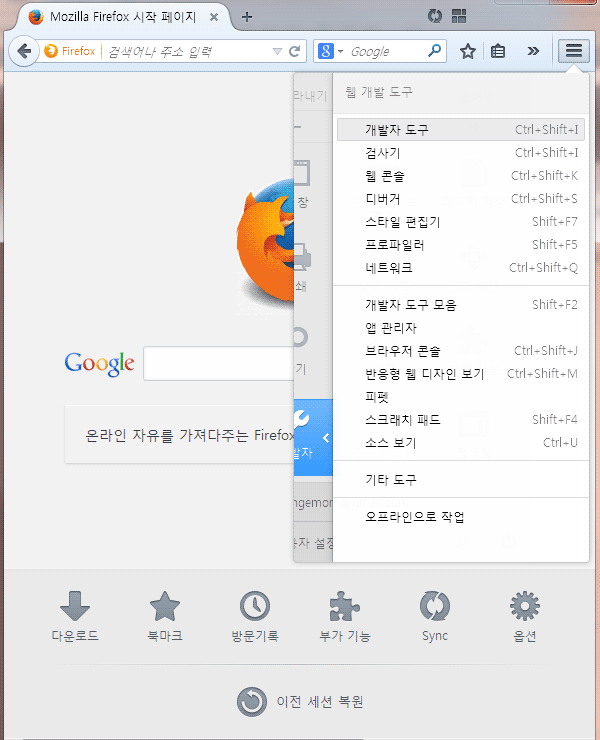600x740 pixels.
Task: Choose 프로파일러 entry
Action: pyautogui.click(x=461, y=245)
